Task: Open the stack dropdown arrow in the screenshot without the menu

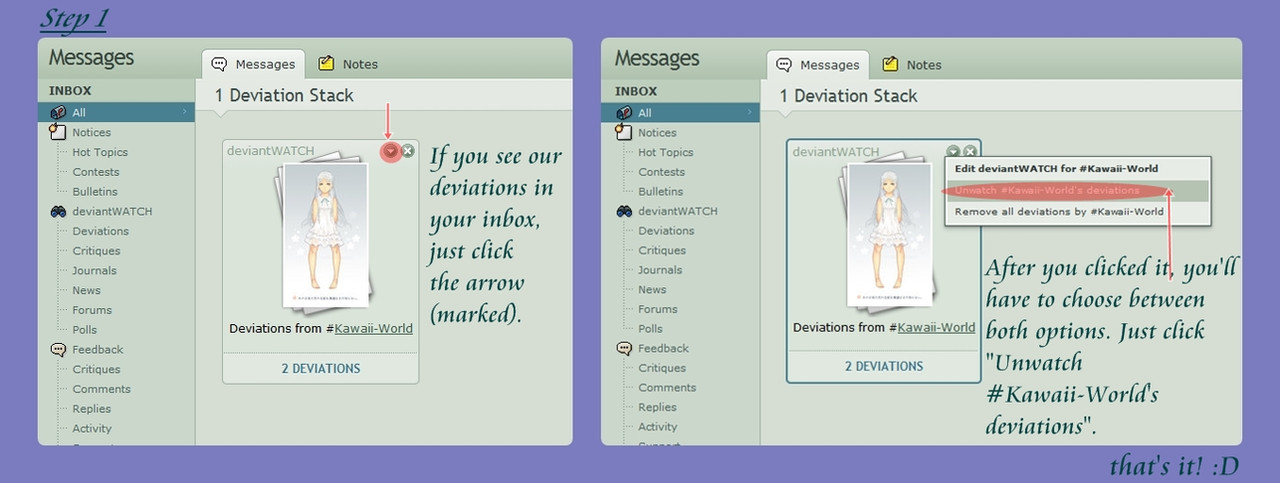Action: pos(391,151)
